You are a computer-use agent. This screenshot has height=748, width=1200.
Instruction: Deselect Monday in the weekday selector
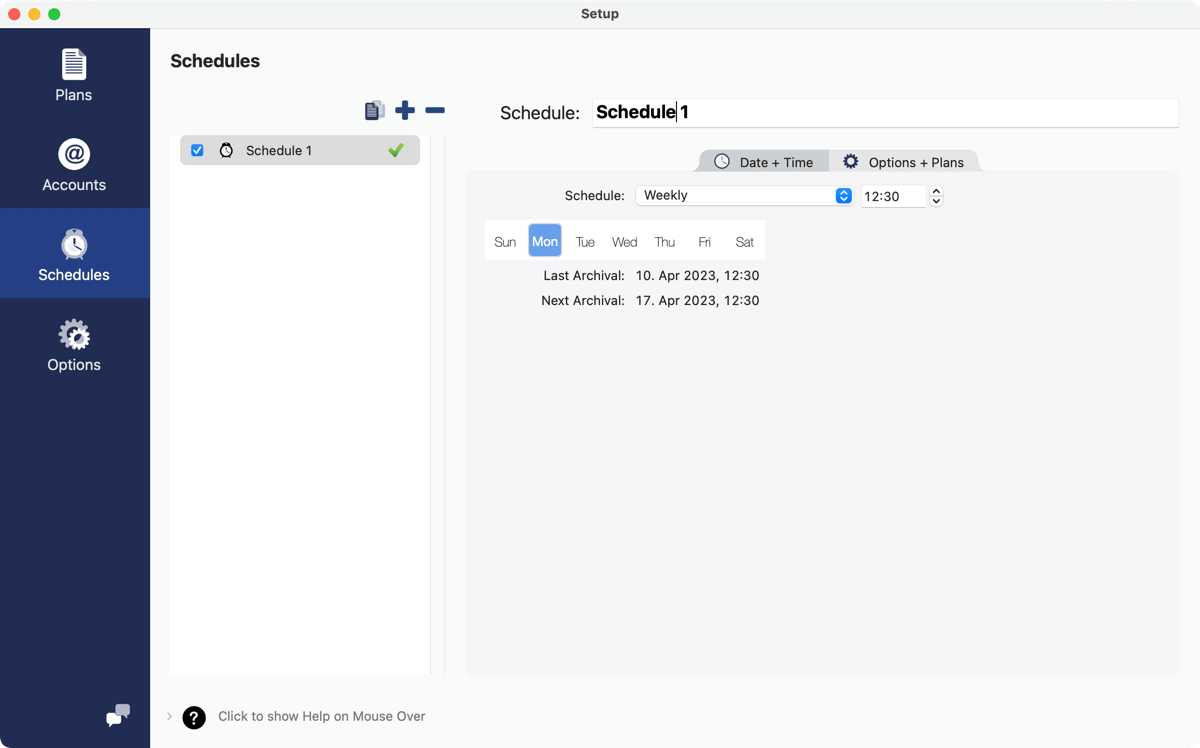point(545,241)
